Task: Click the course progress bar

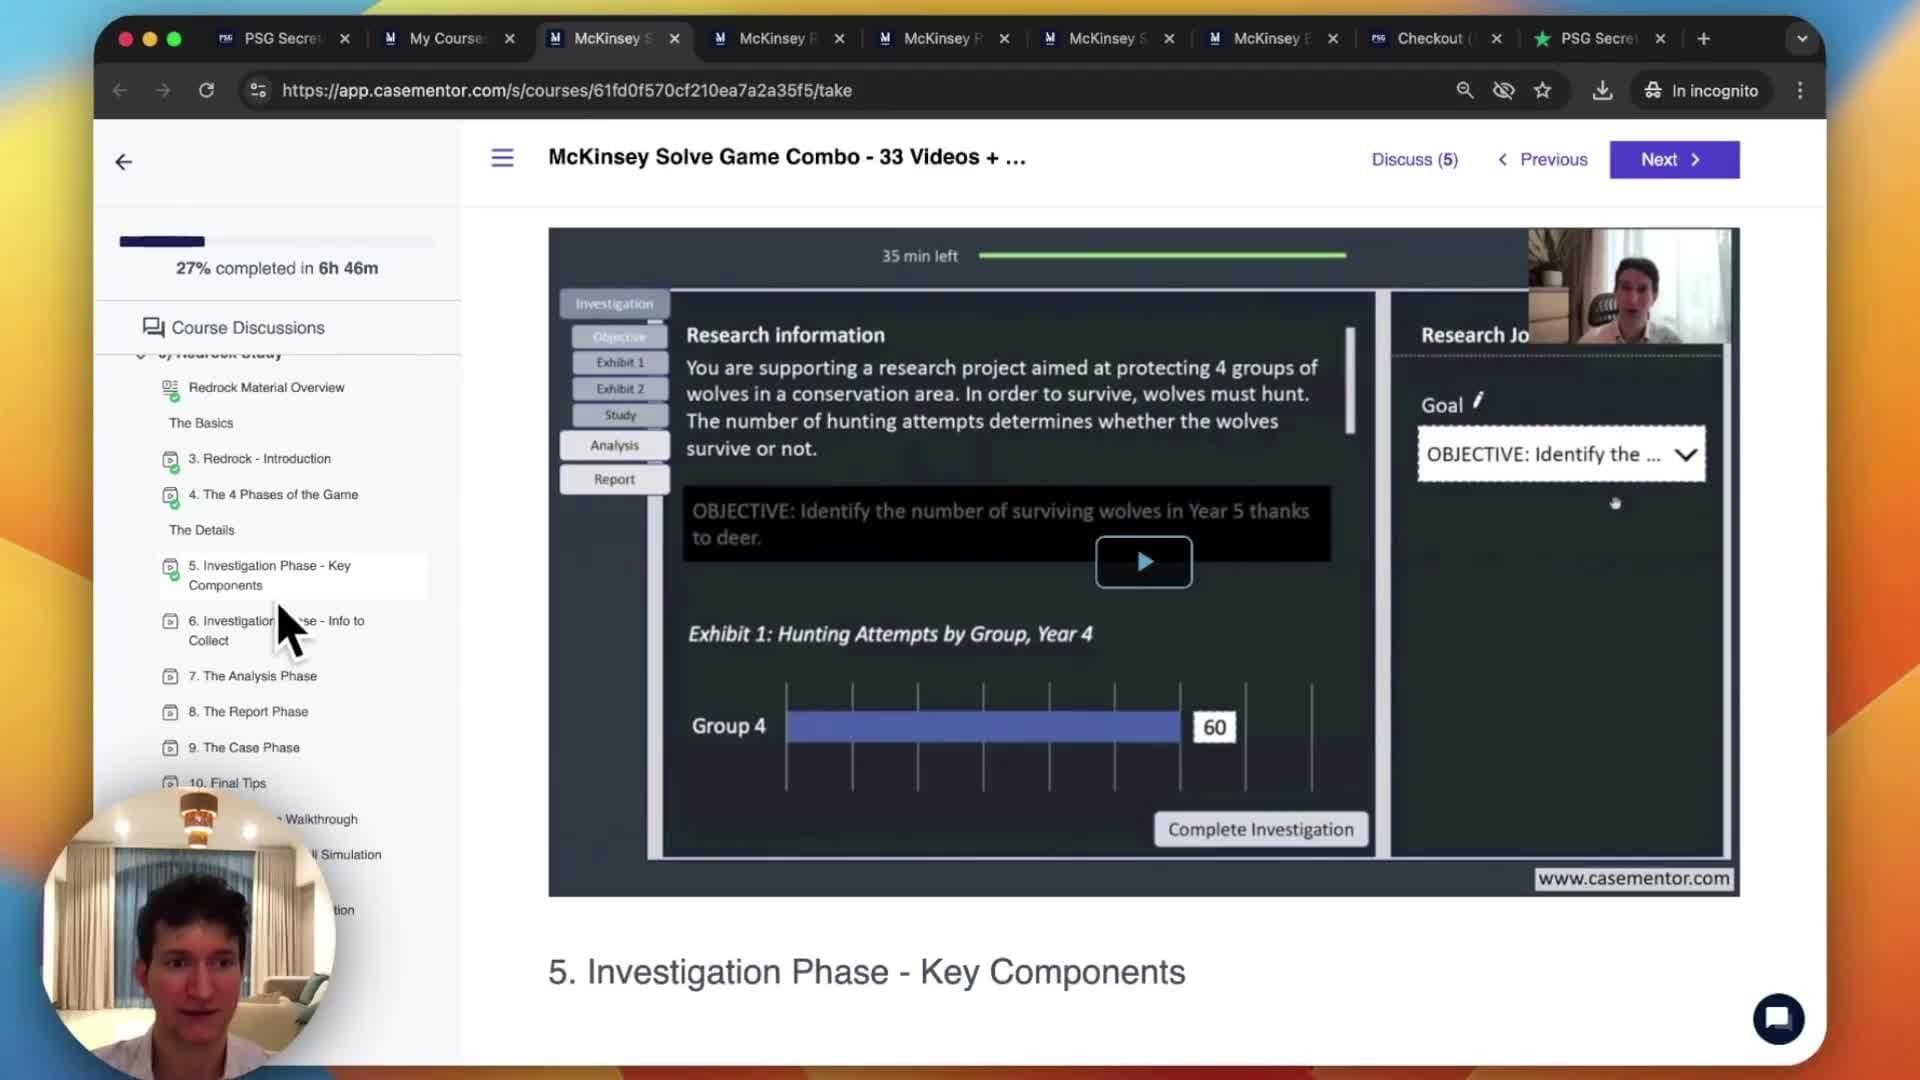Action: pos(277,241)
